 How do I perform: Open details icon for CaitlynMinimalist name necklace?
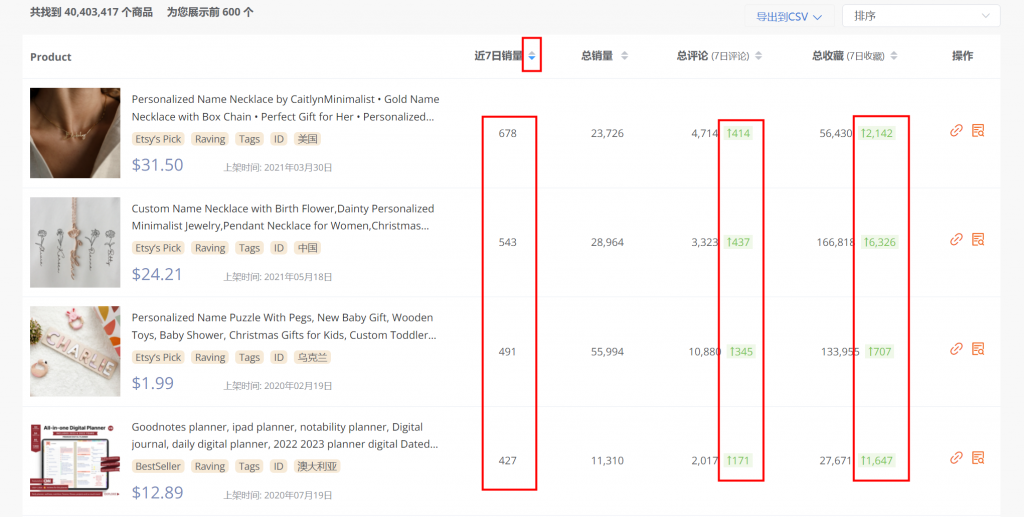coord(978,131)
